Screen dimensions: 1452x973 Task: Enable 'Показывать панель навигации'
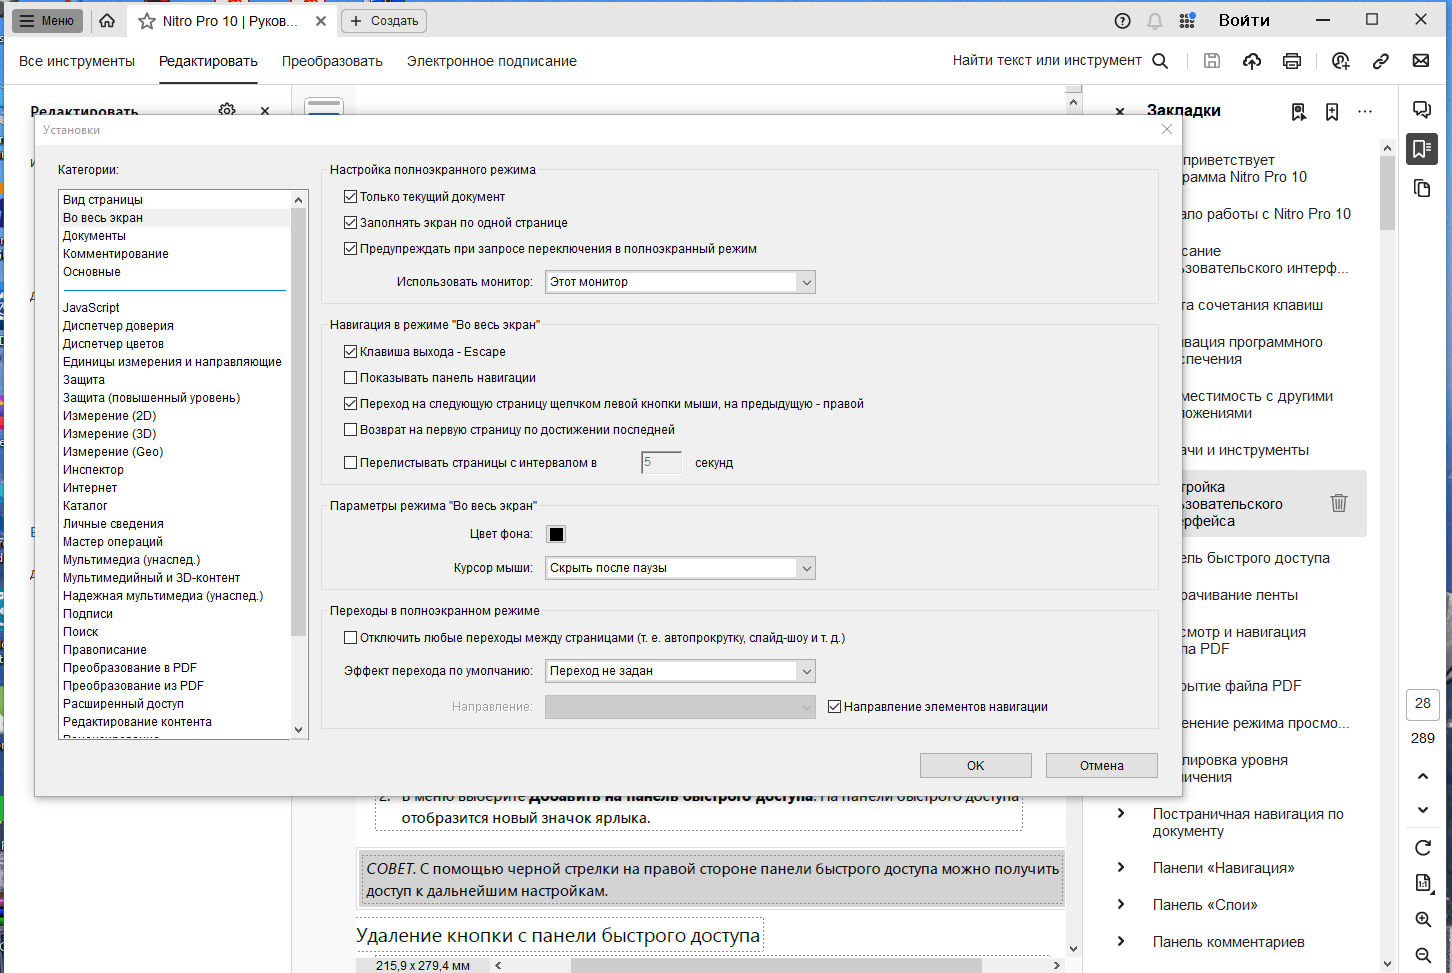click(350, 377)
